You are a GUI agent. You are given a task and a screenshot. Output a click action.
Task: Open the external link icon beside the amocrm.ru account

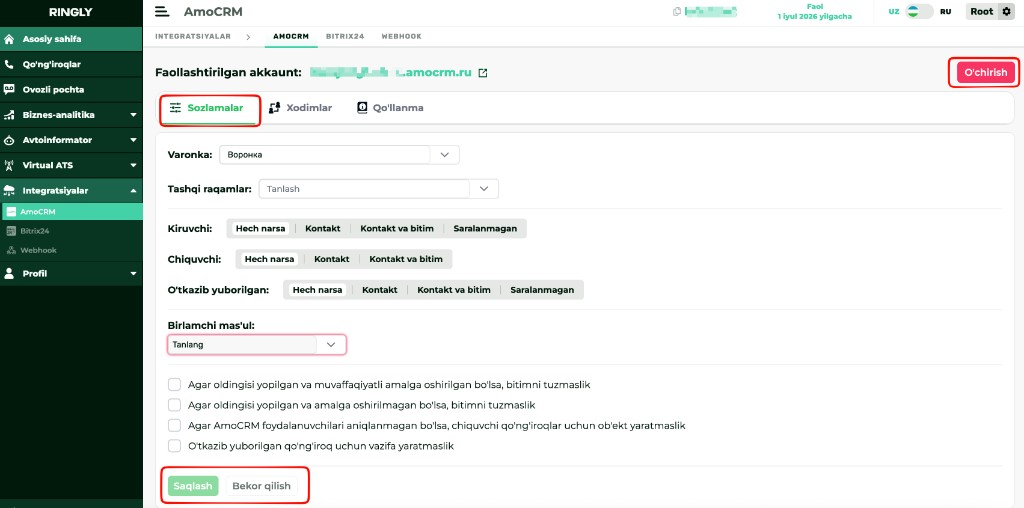click(483, 73)
